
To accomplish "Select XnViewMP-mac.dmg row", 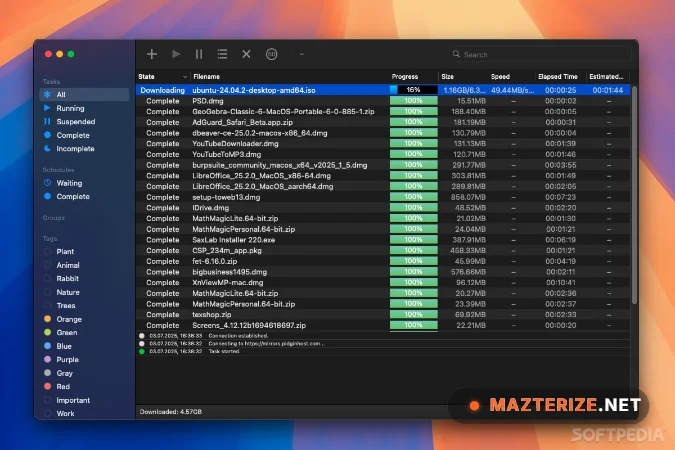I will pos(383,282).
